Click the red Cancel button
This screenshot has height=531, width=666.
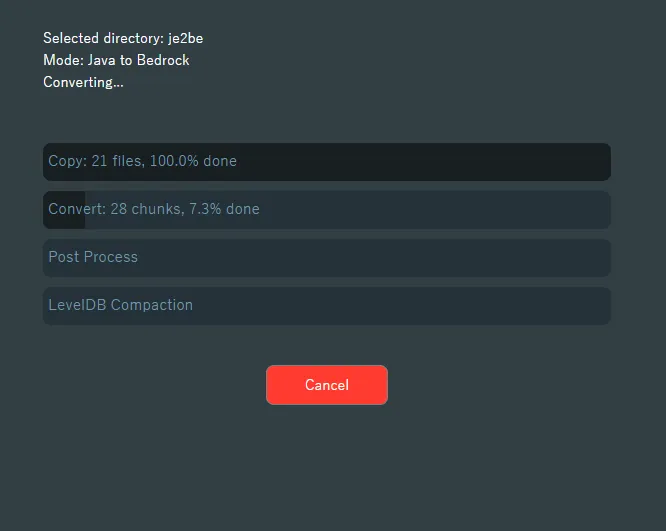click(x=326, y=385)
